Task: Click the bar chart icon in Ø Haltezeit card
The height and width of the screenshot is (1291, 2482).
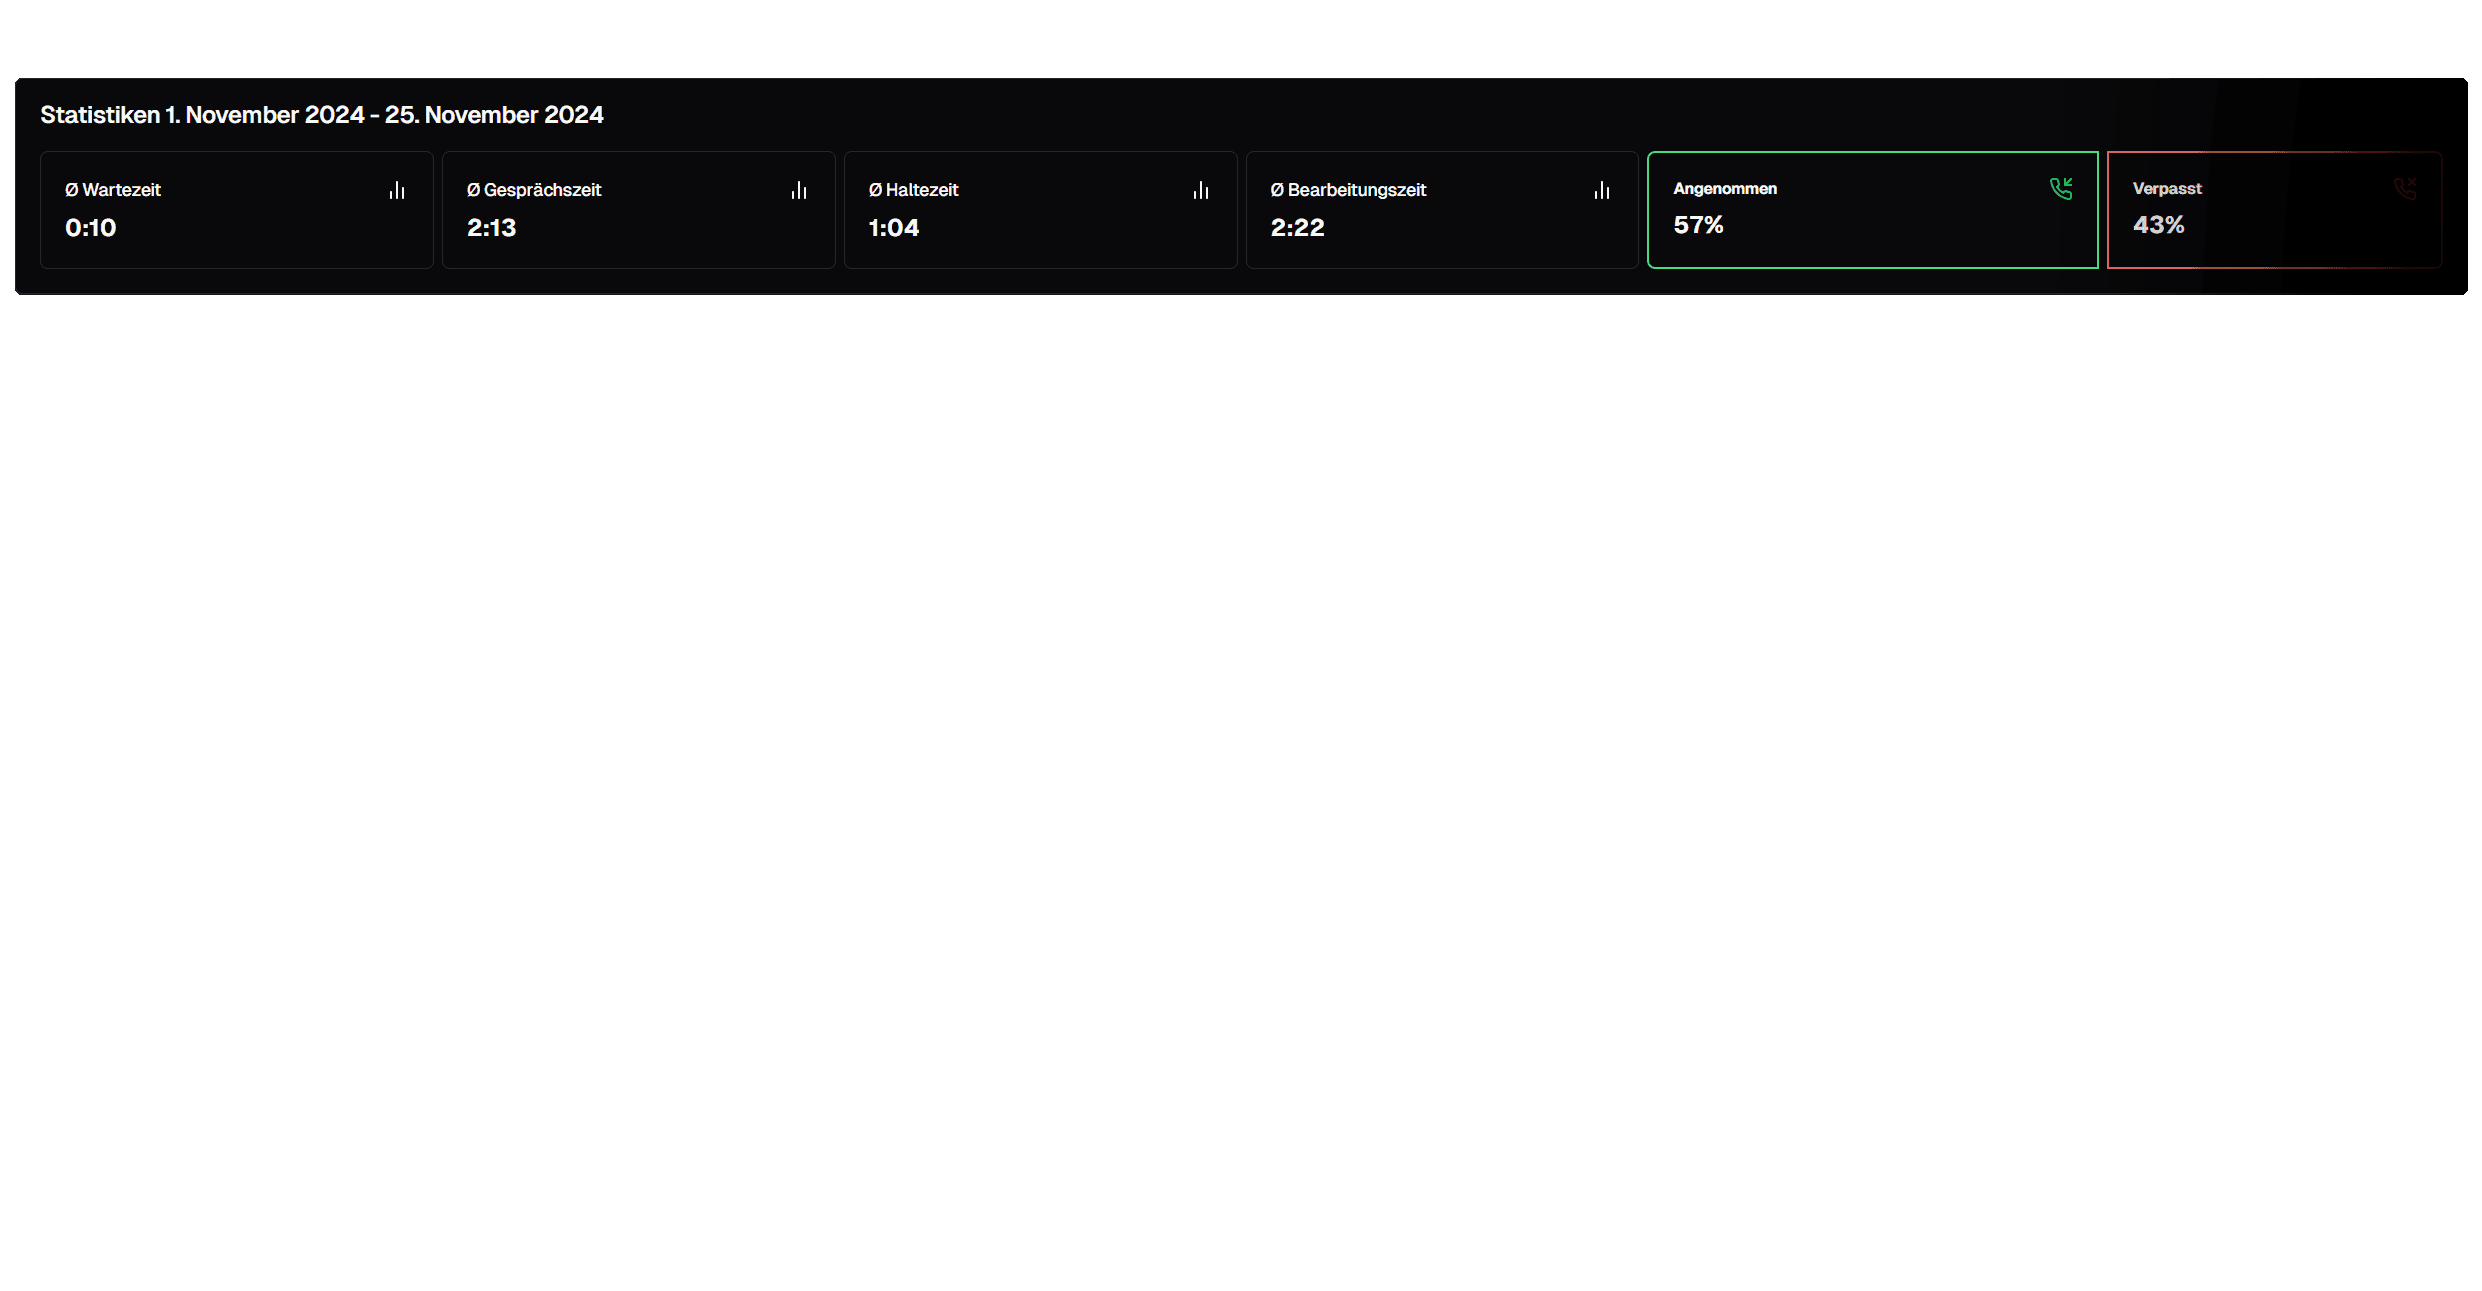Action: coord(1201,190)
